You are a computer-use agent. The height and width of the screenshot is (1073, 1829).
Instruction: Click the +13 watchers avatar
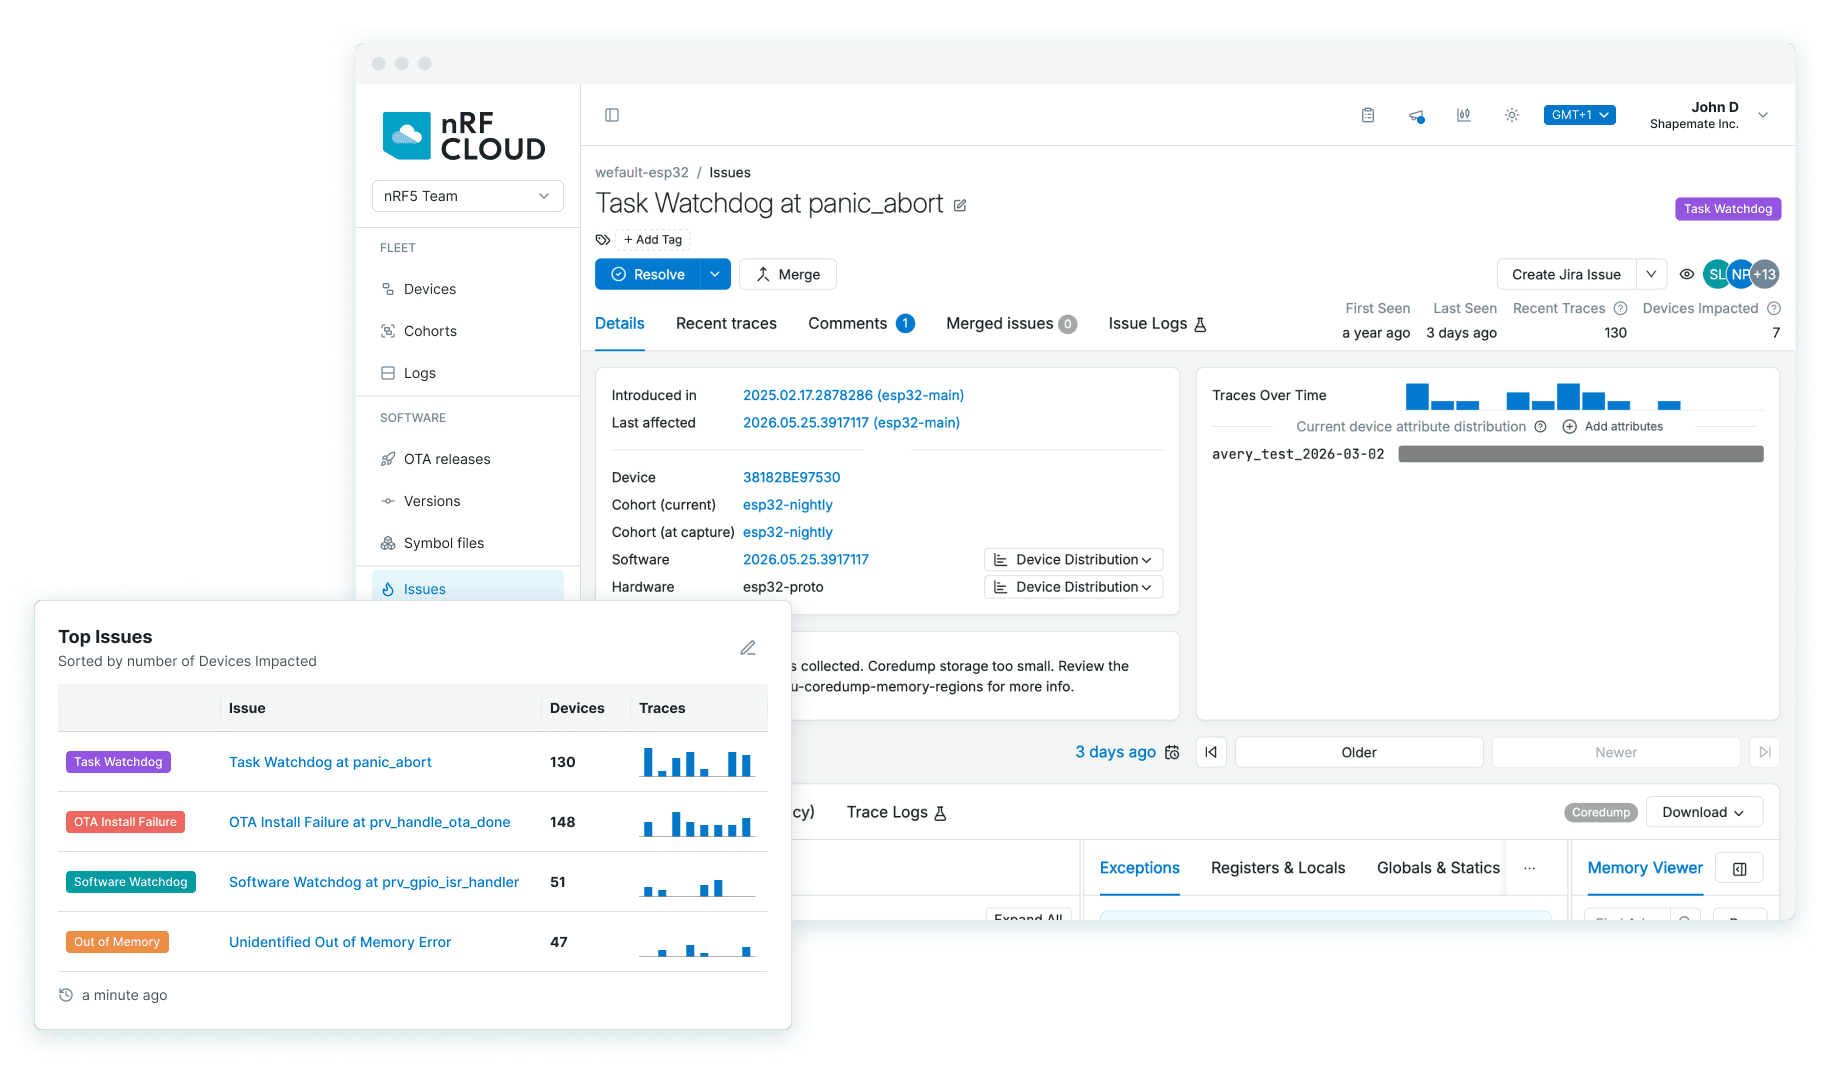point(1766,274)
